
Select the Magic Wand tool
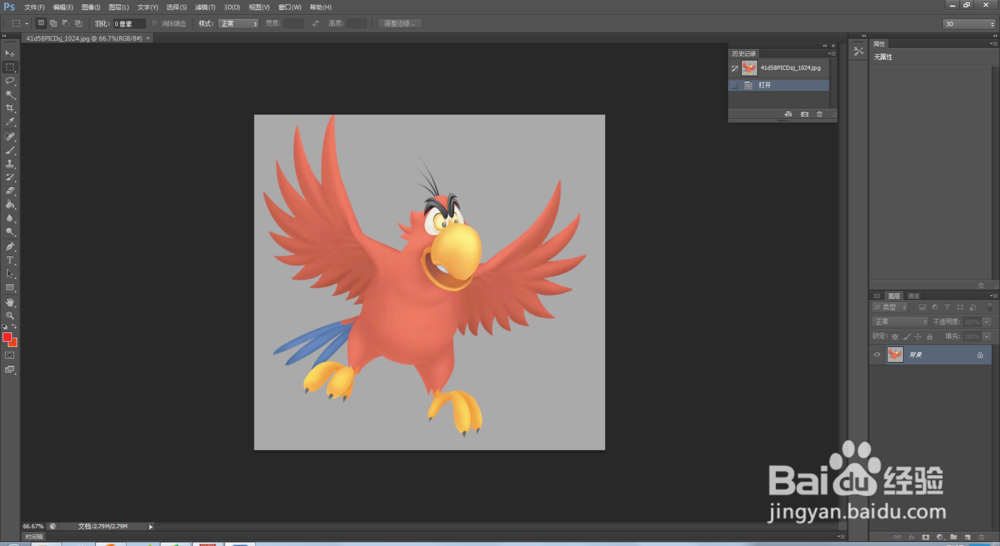pyautogui.click(x=10, y=94)
